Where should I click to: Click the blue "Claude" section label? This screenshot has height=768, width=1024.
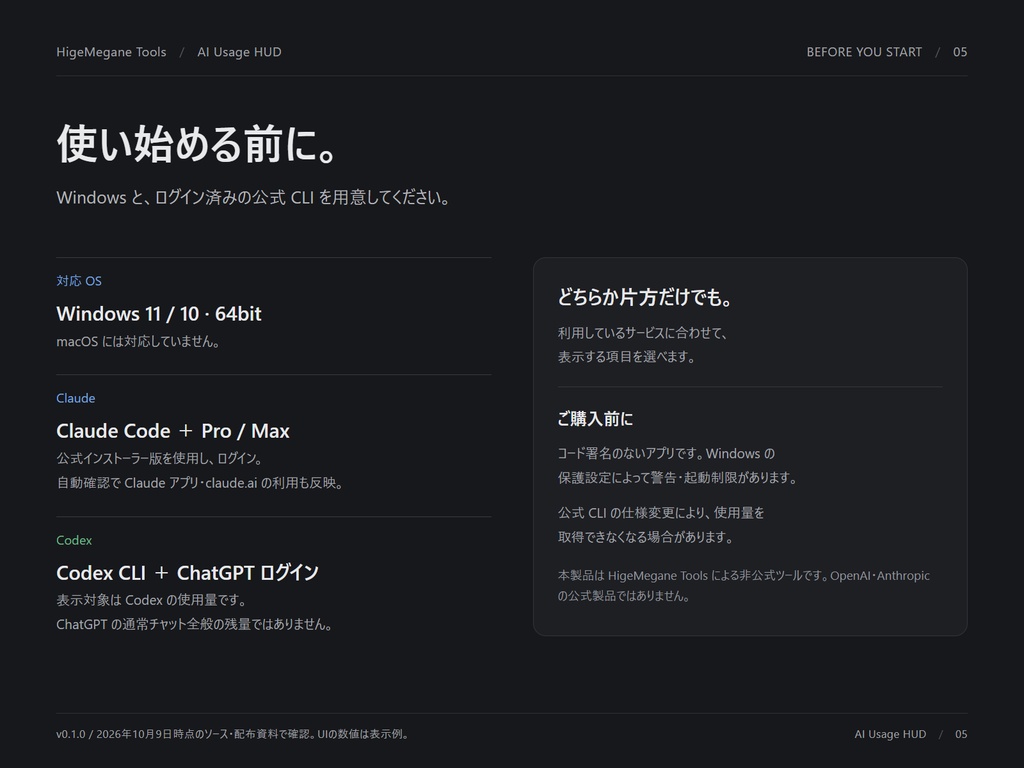76,398
